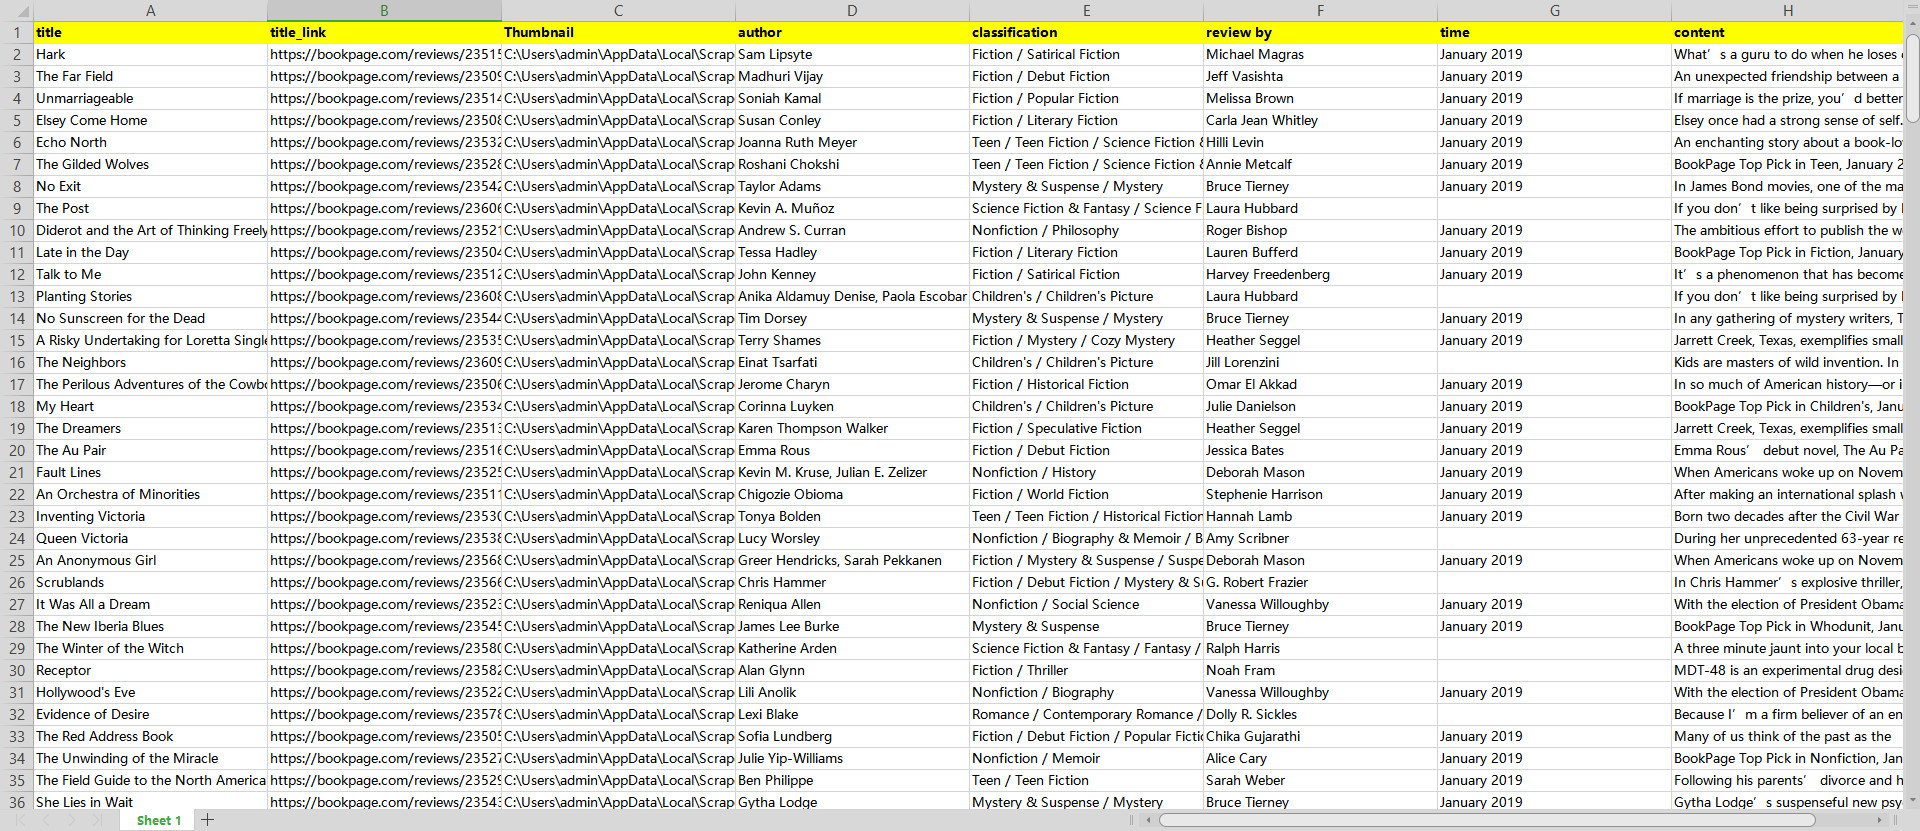Select column G header

pyautogui.click(x=1555, y=10)
